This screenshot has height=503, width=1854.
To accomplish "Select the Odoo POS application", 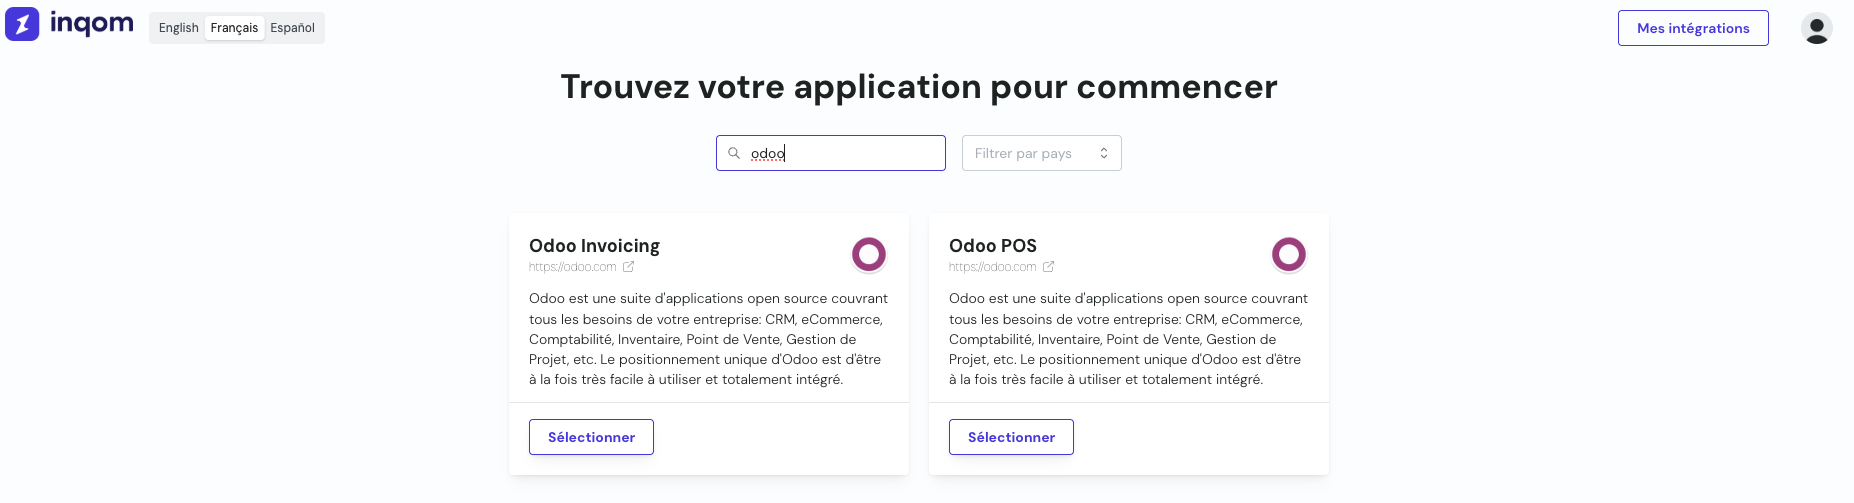I will [1011, 437].
